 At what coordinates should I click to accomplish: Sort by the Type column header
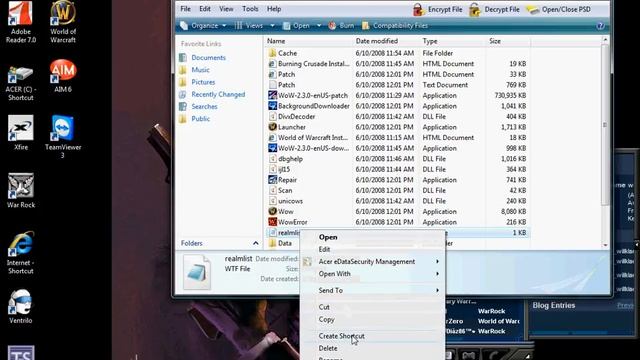pos(453,41)
